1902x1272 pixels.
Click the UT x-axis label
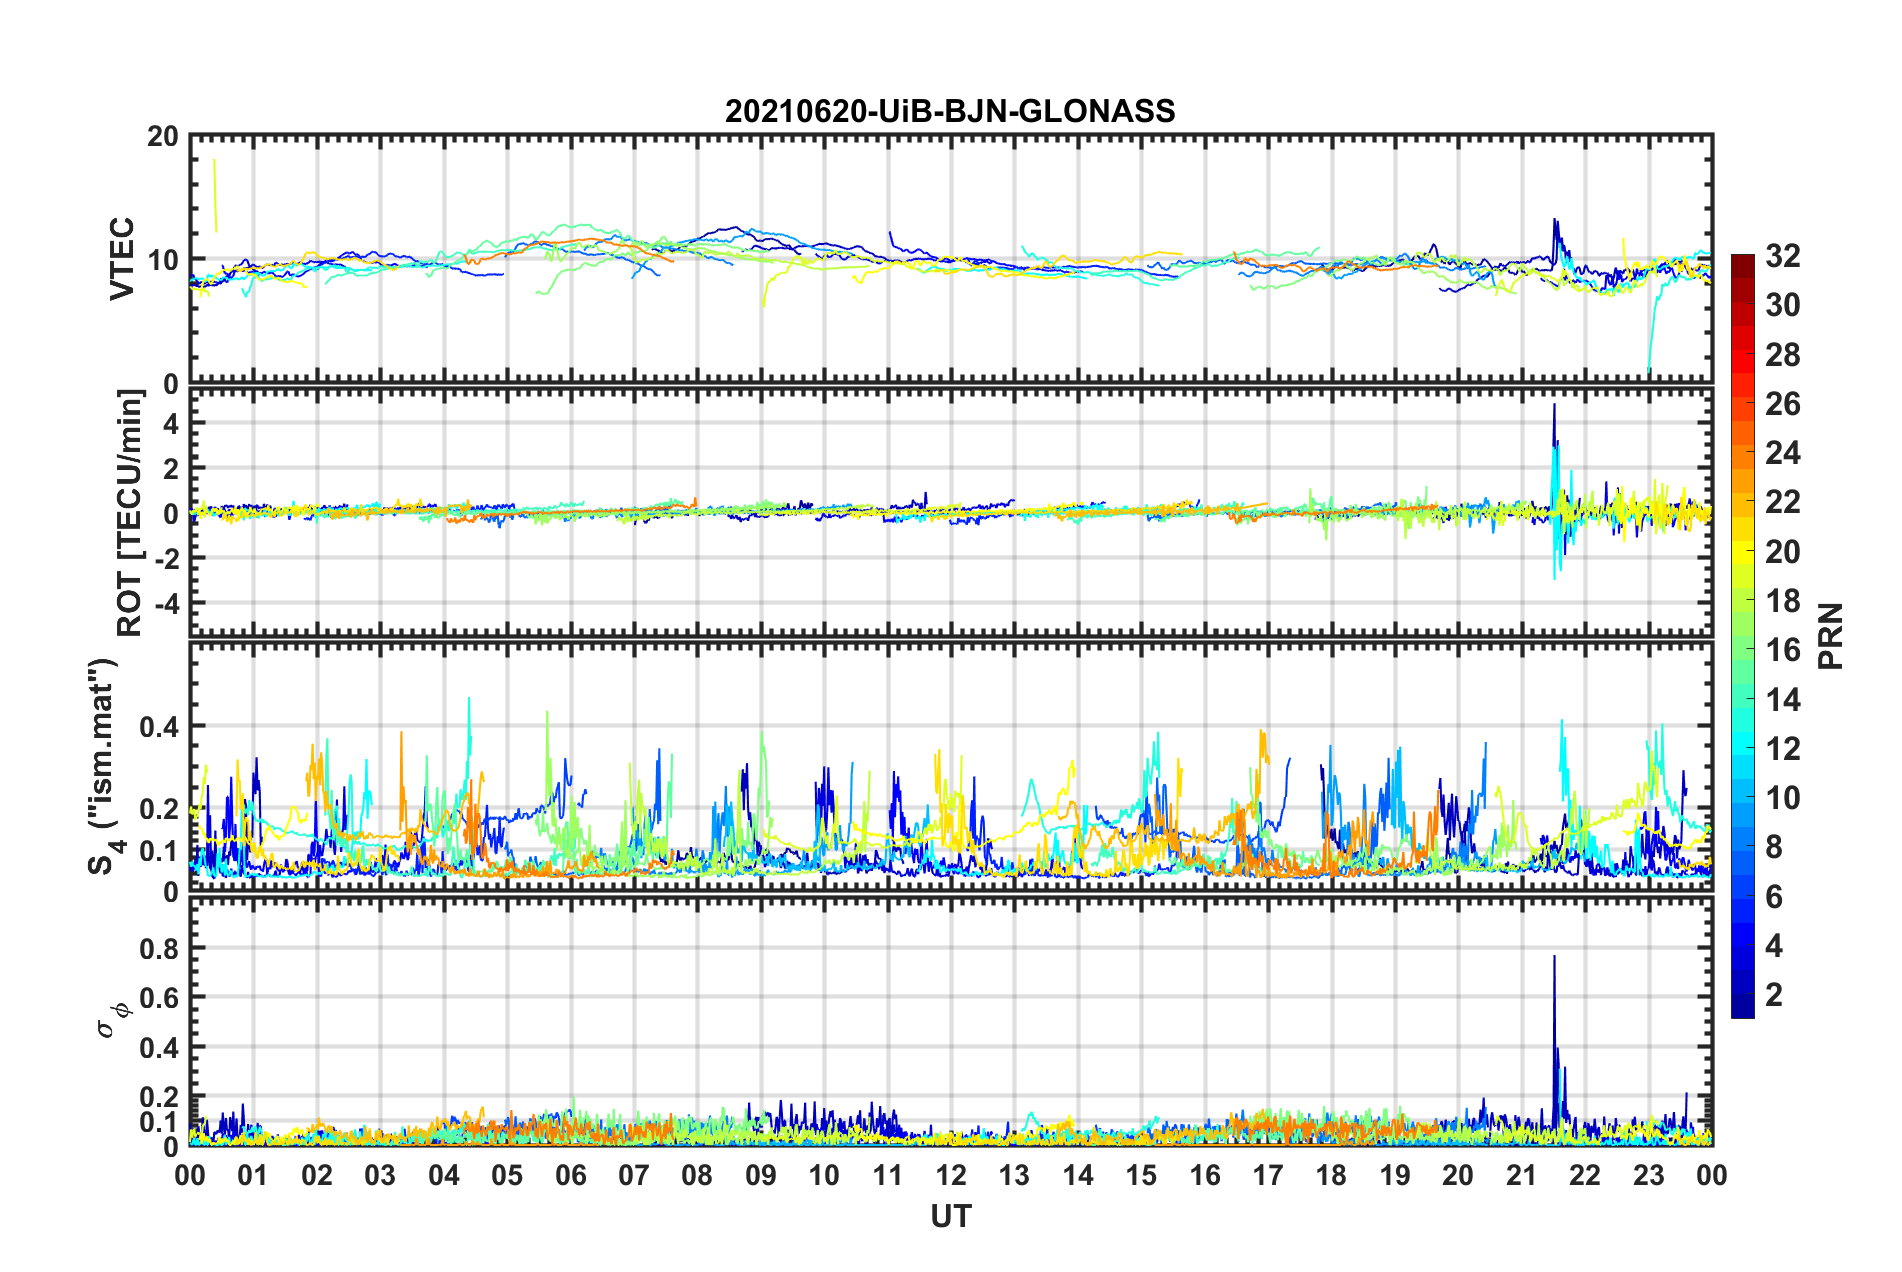[x=951, y=1216]
